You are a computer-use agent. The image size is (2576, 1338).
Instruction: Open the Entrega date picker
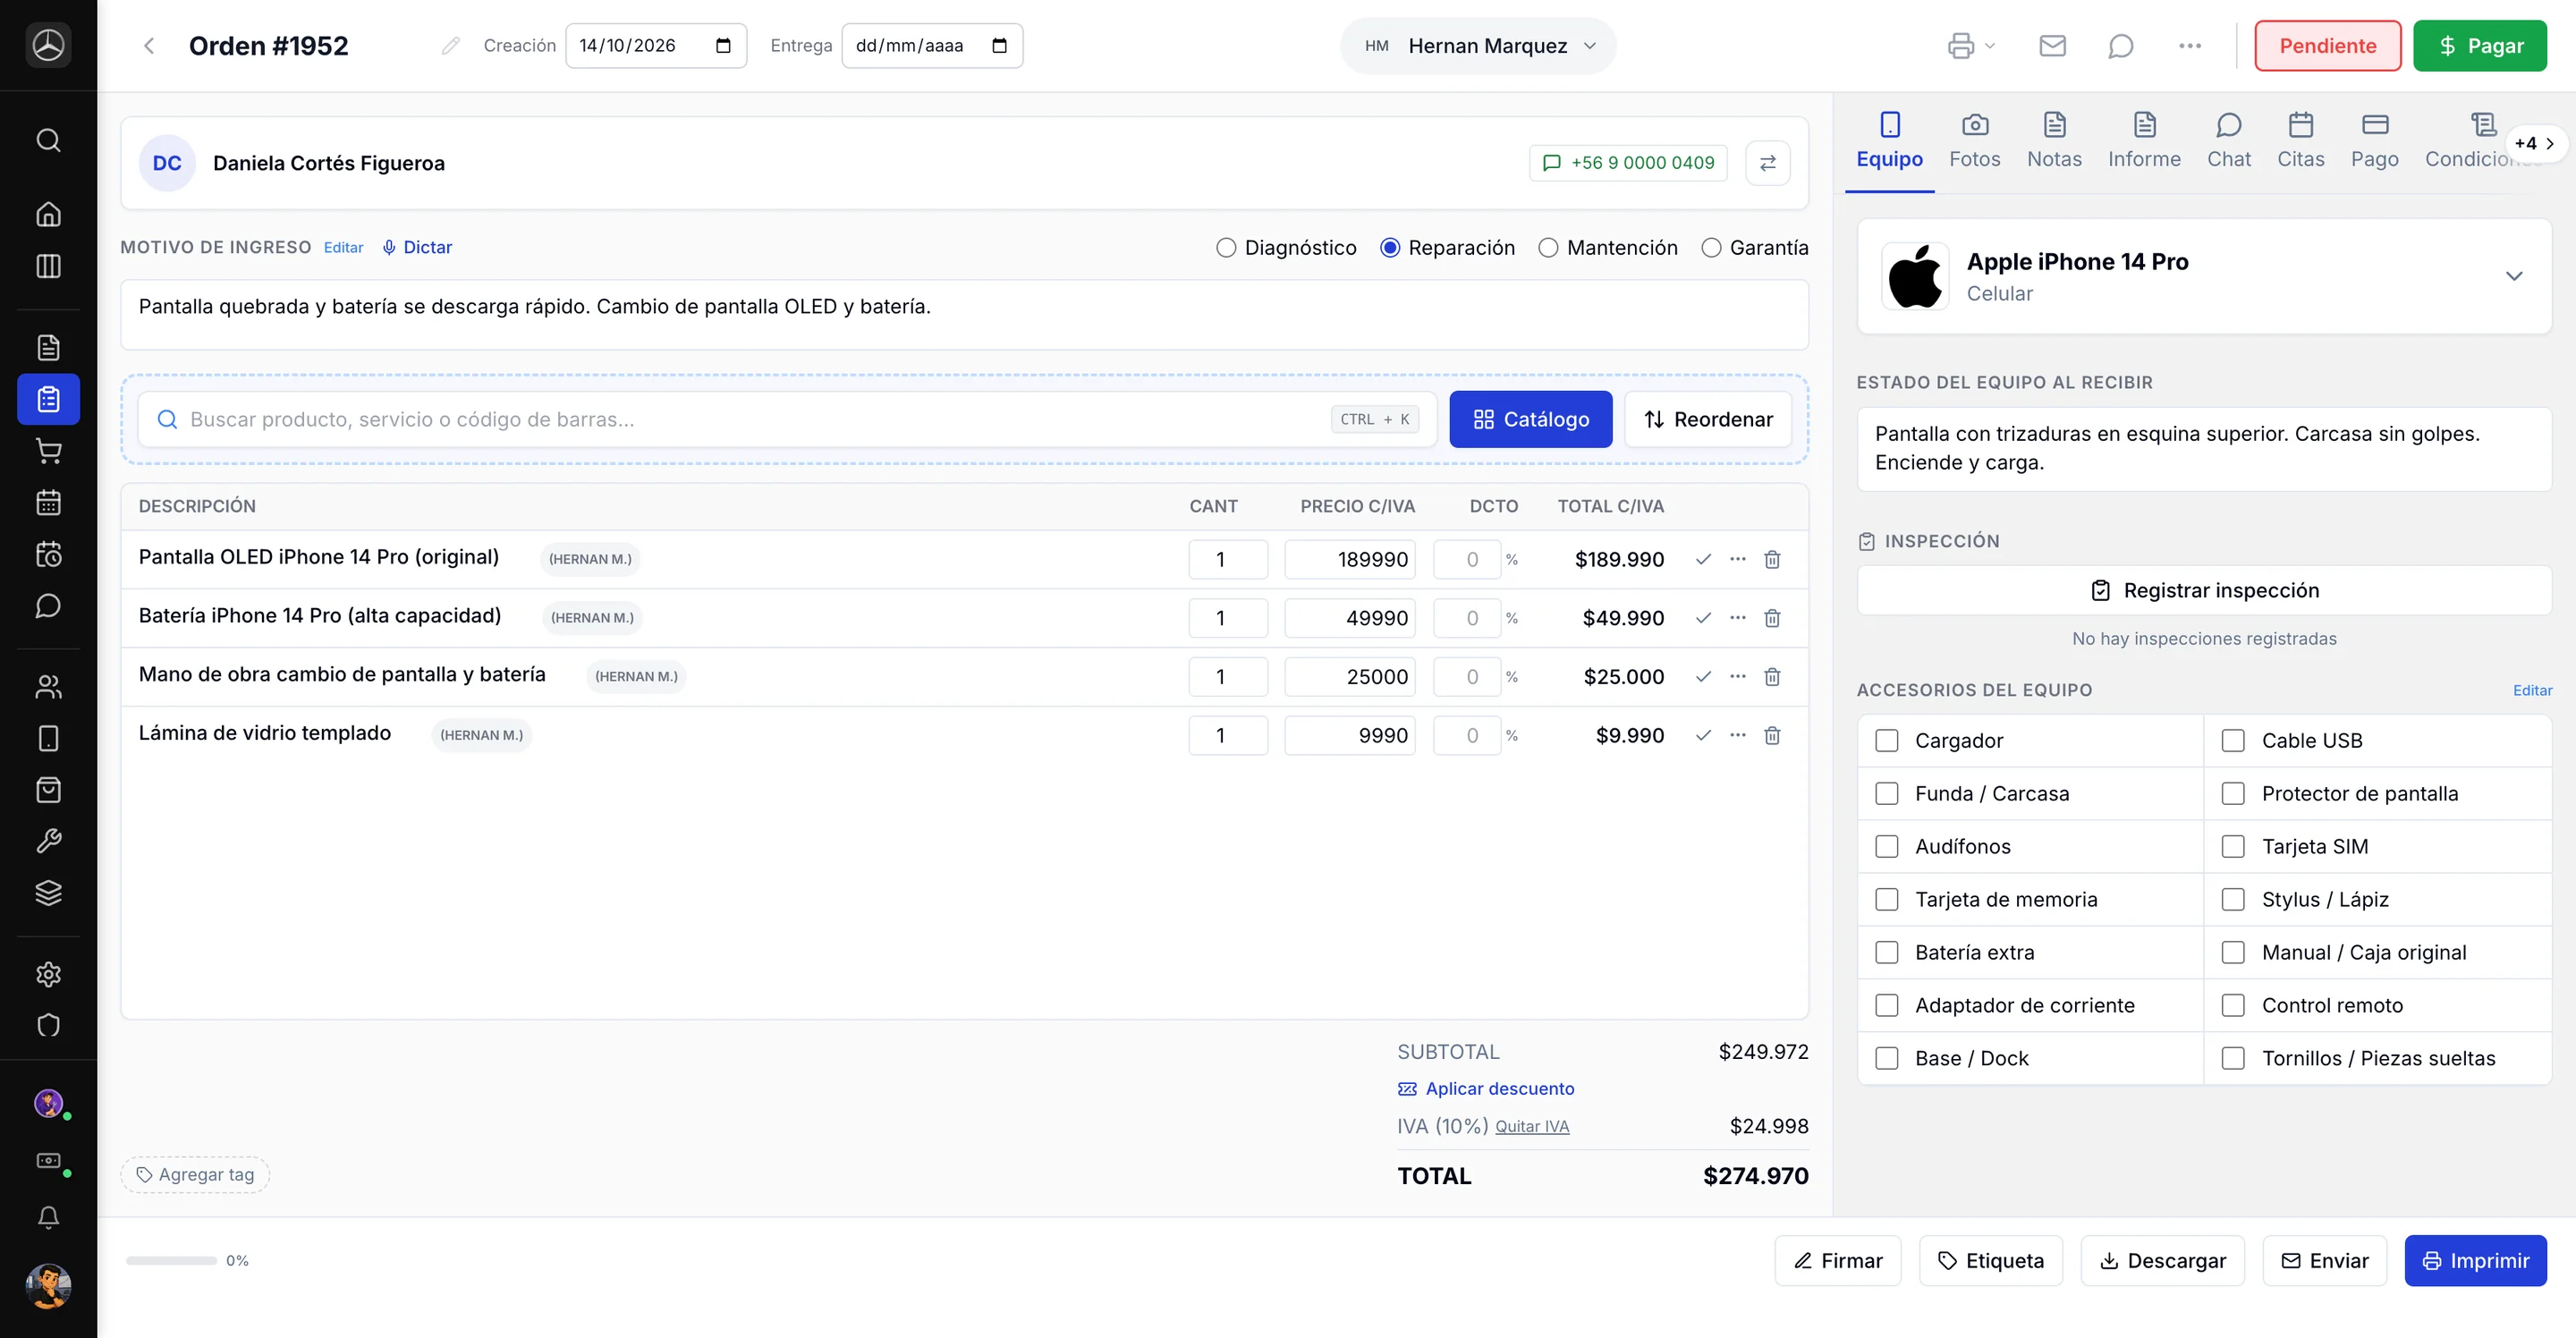999,46
